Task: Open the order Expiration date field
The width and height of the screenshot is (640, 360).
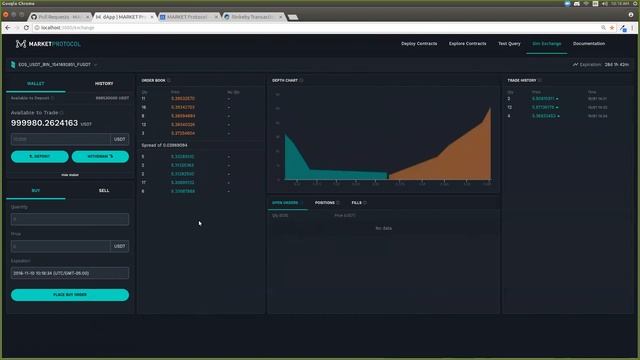Action: [70, 273]
